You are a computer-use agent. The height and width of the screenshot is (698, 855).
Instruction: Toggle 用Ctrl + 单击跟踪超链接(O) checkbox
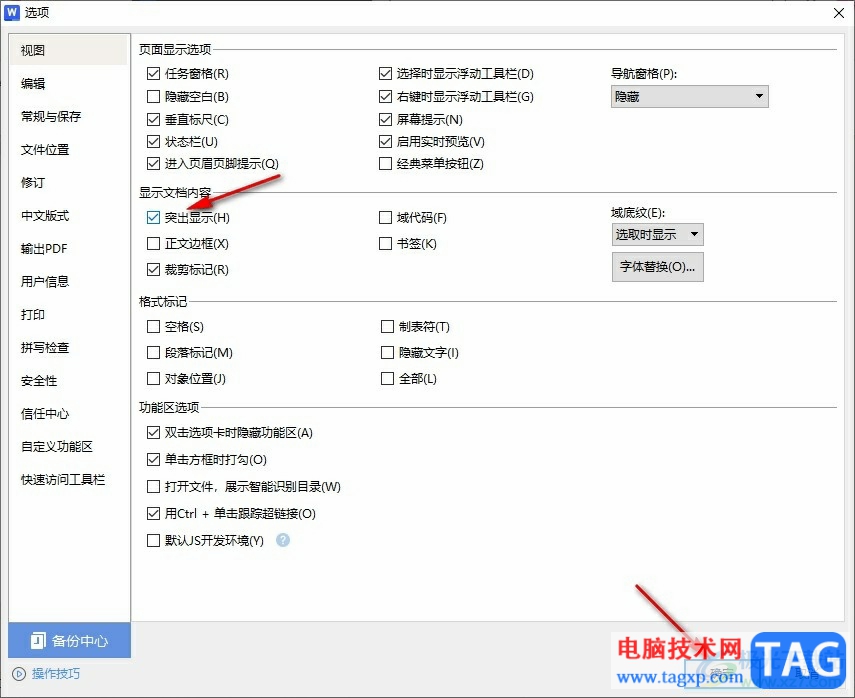(x=153, y=513)
